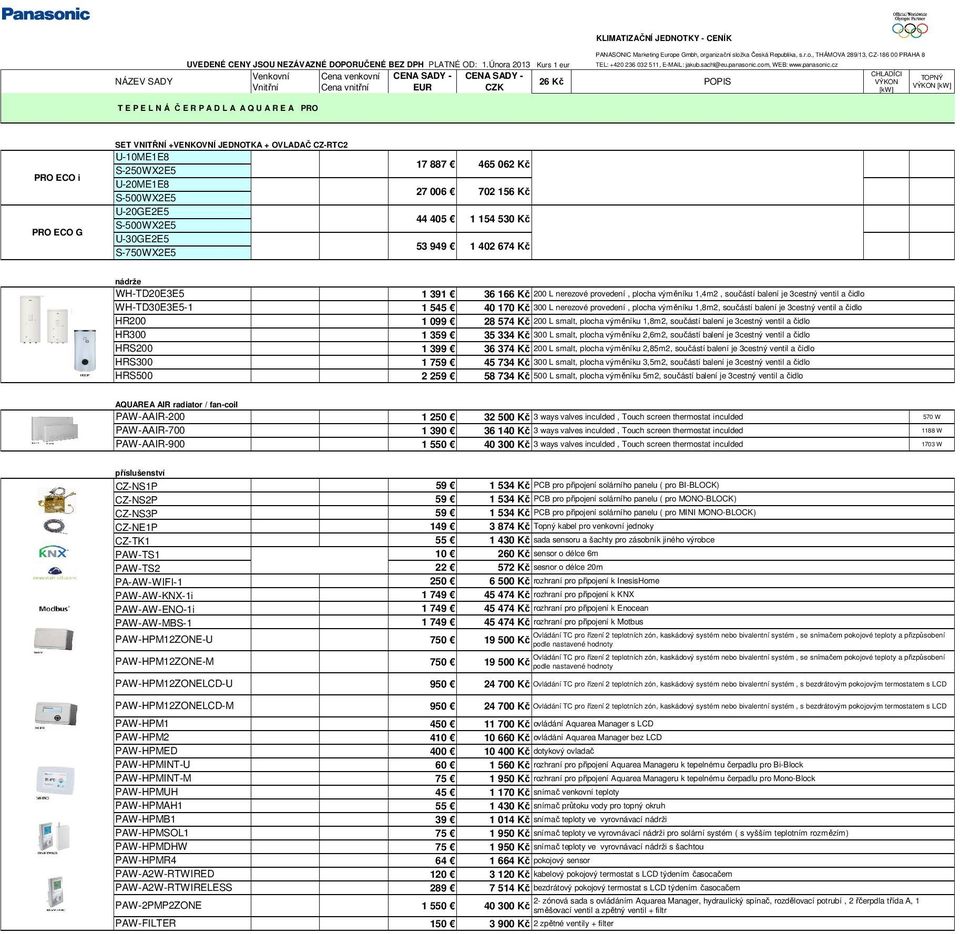Select the 'U-10ME1E8' model cell
This screenshot has width=960, height=934.
pyautogui.click(x=182, y=157)
